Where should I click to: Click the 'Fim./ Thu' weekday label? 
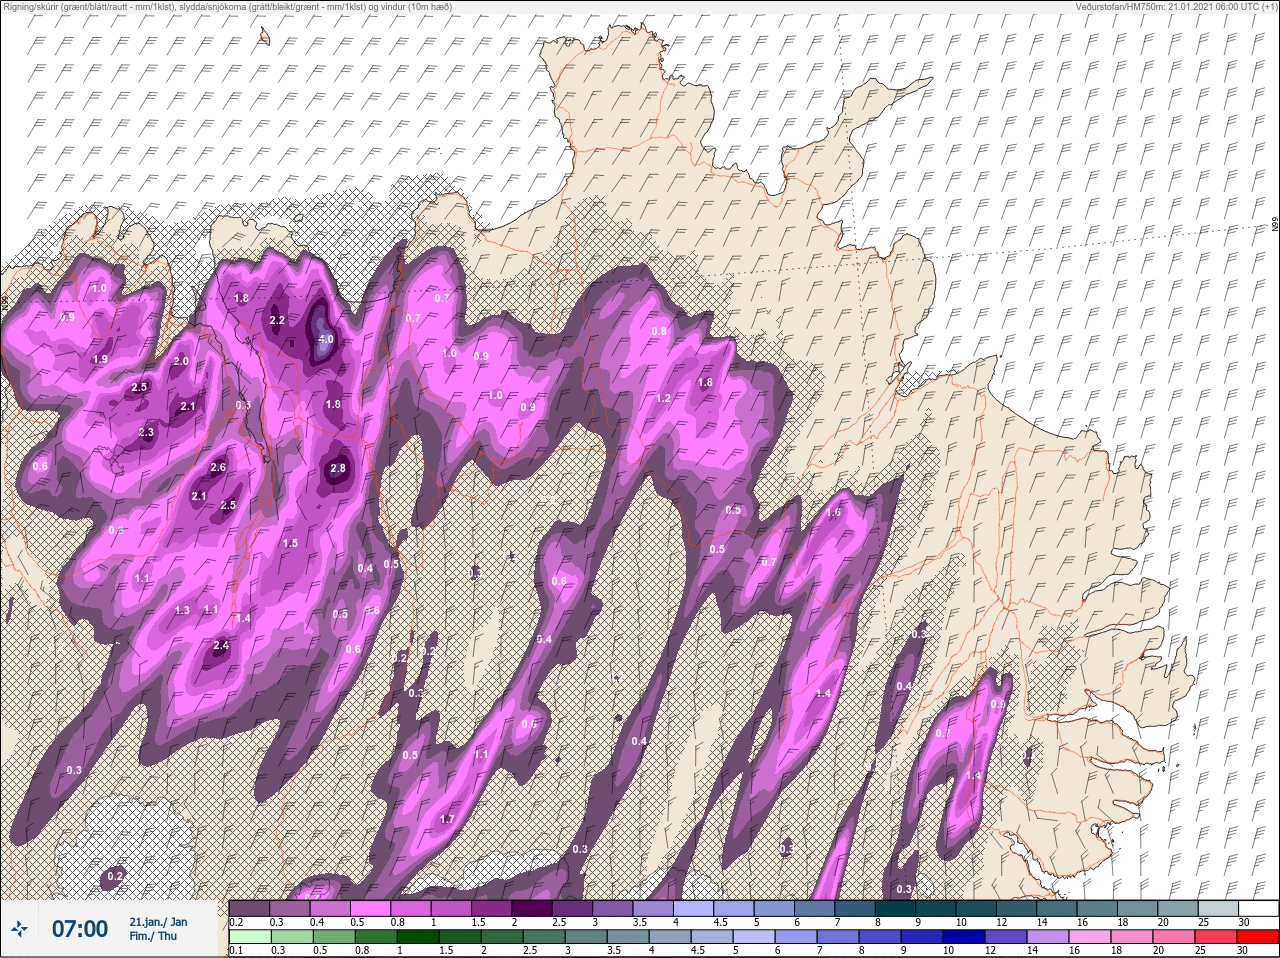point(152,936)
